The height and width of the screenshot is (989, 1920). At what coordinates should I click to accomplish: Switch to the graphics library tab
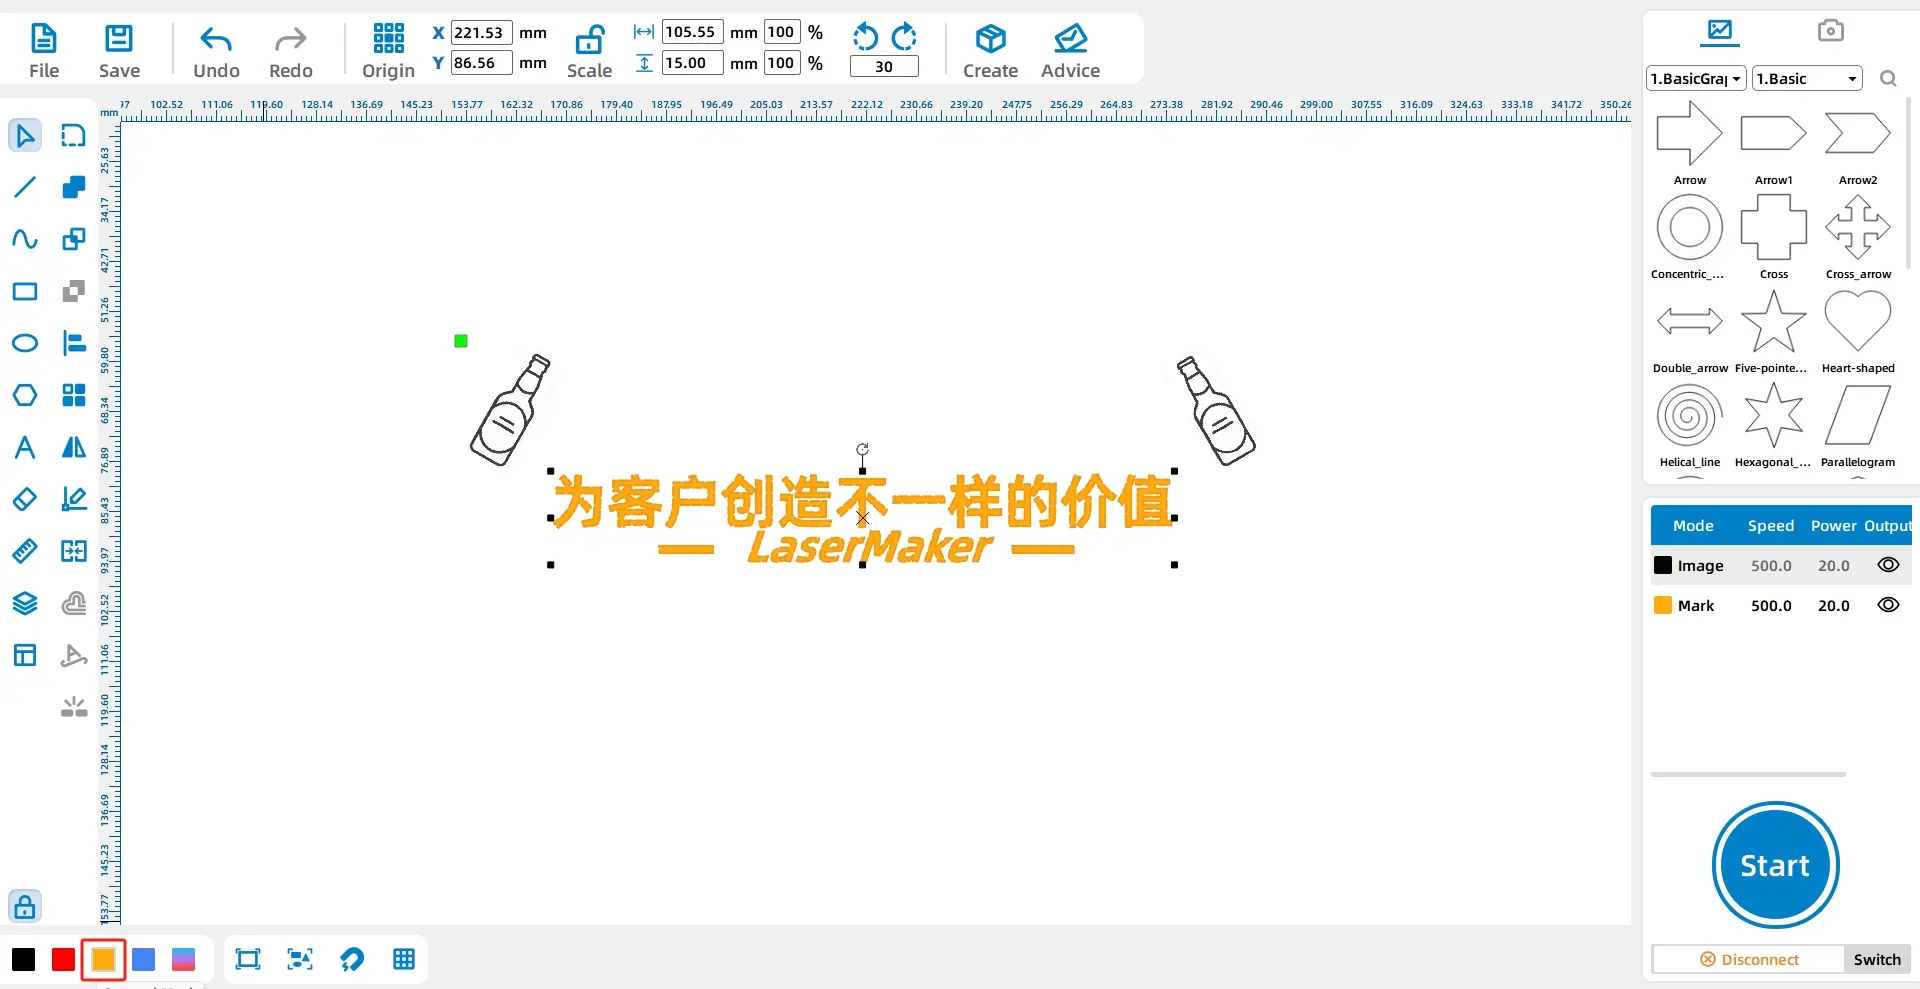click(1720, 31)
